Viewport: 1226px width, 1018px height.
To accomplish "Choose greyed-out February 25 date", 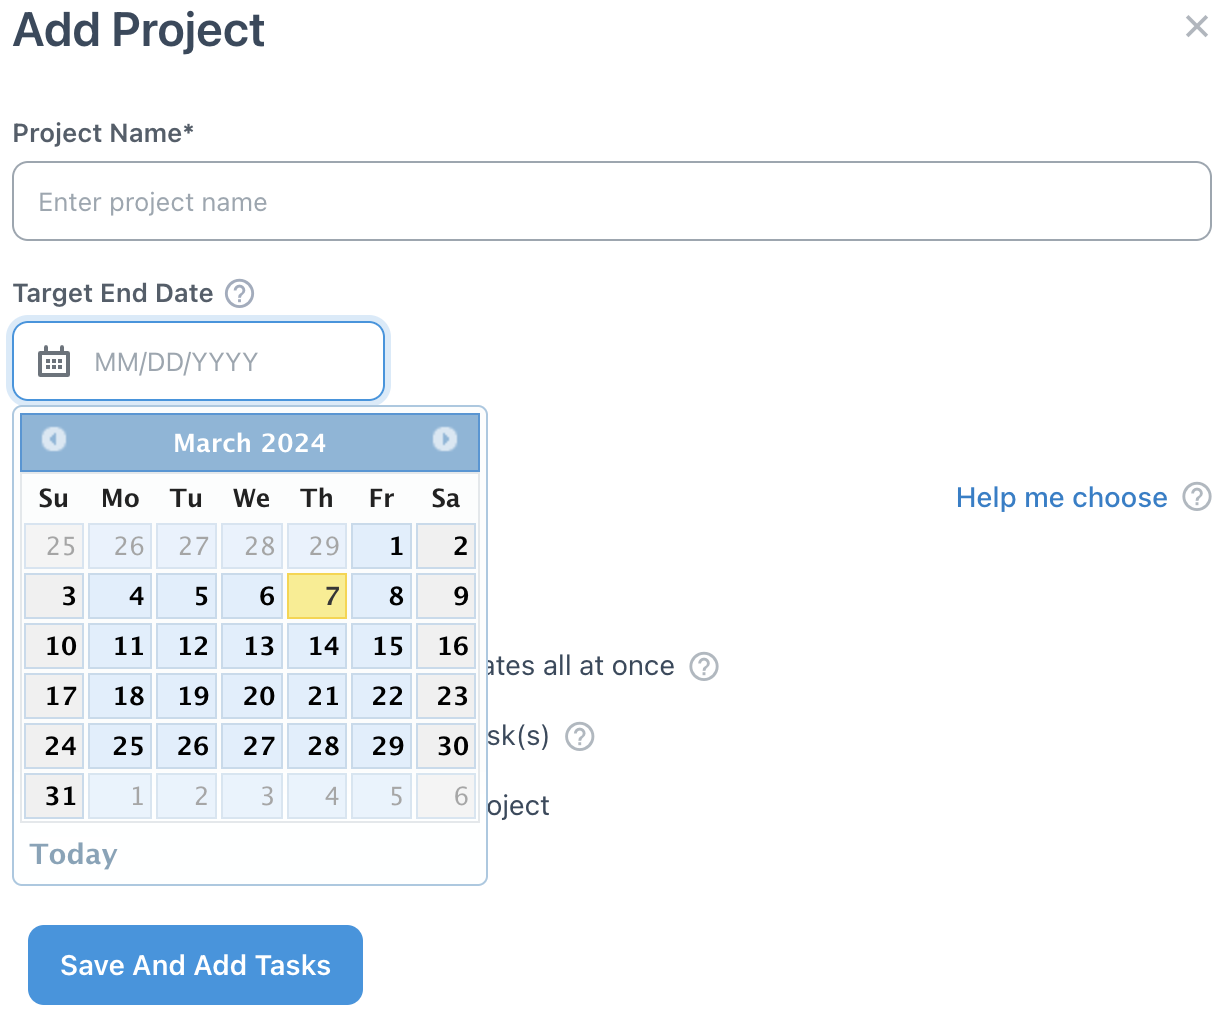I will (x=53, y=546).
